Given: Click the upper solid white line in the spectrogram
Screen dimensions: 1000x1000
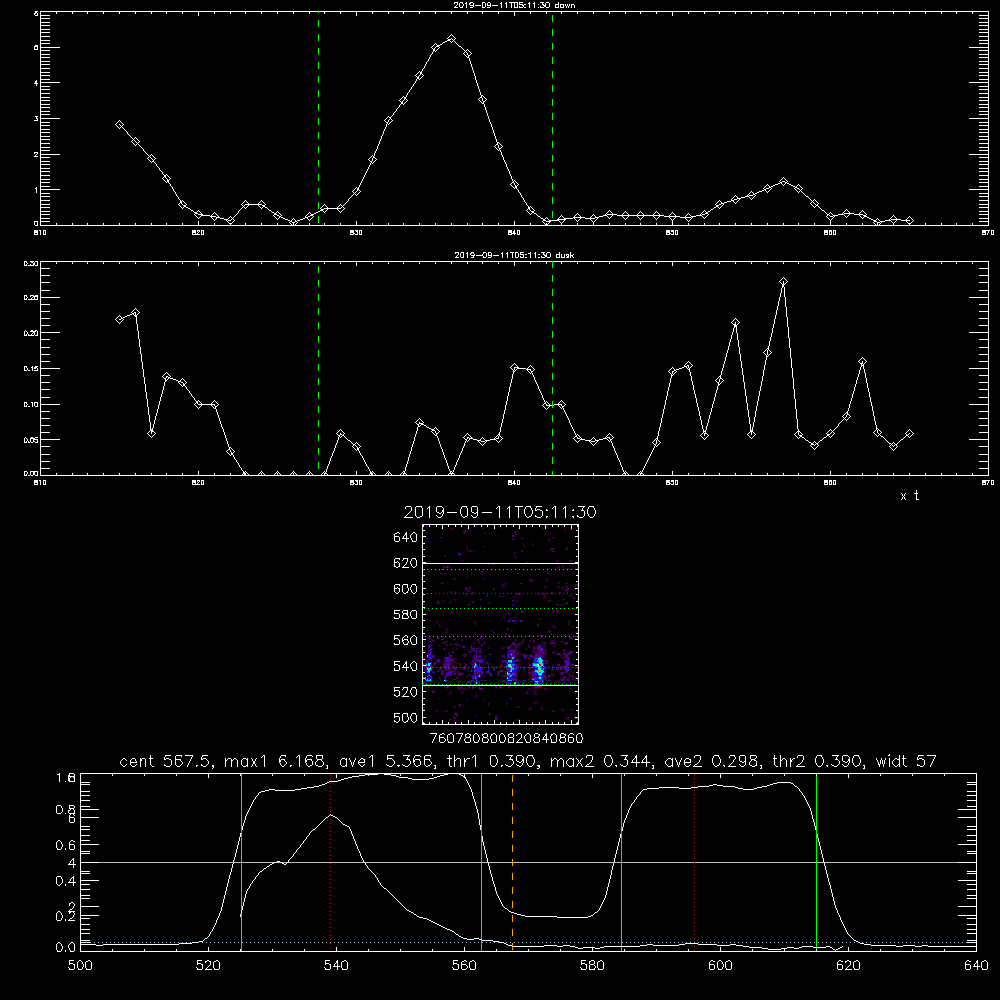Looking at the screenshot, I should [500, 563].
